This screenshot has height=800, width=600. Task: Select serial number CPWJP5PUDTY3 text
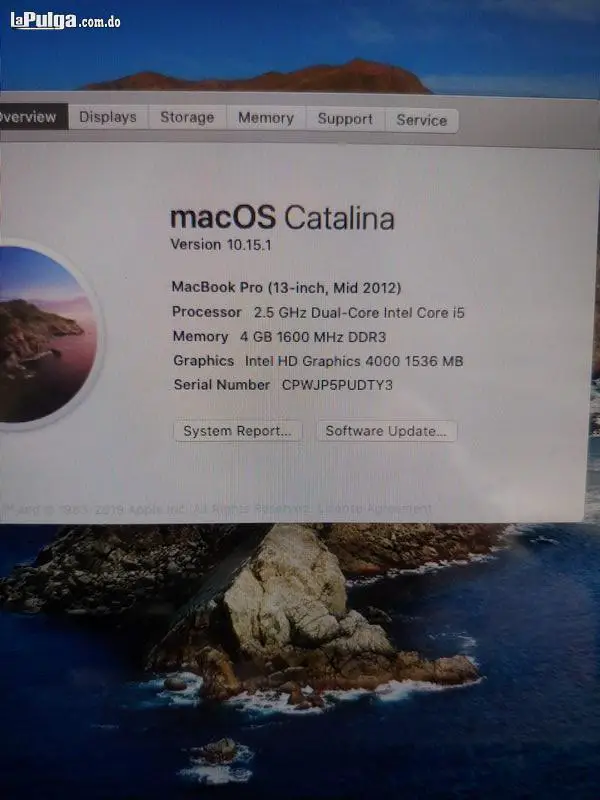(337, 385)
